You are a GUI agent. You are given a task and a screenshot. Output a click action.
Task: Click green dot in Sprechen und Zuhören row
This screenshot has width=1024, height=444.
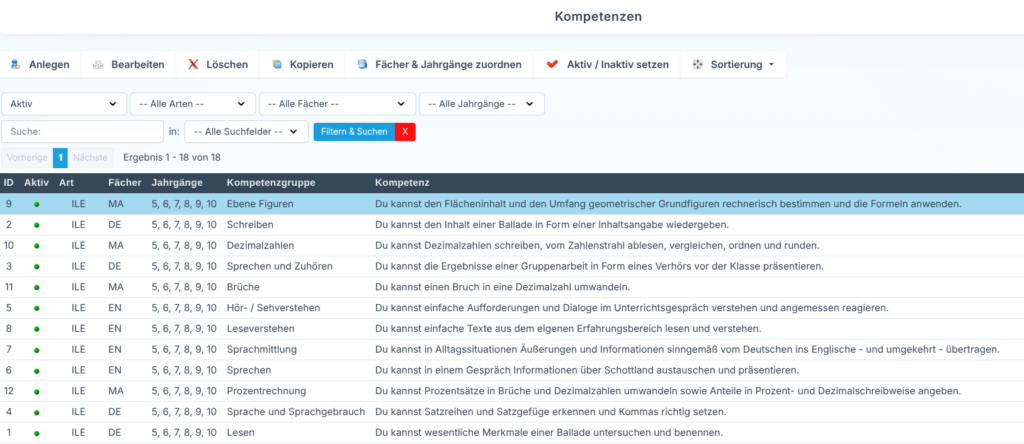click(37, 267)
